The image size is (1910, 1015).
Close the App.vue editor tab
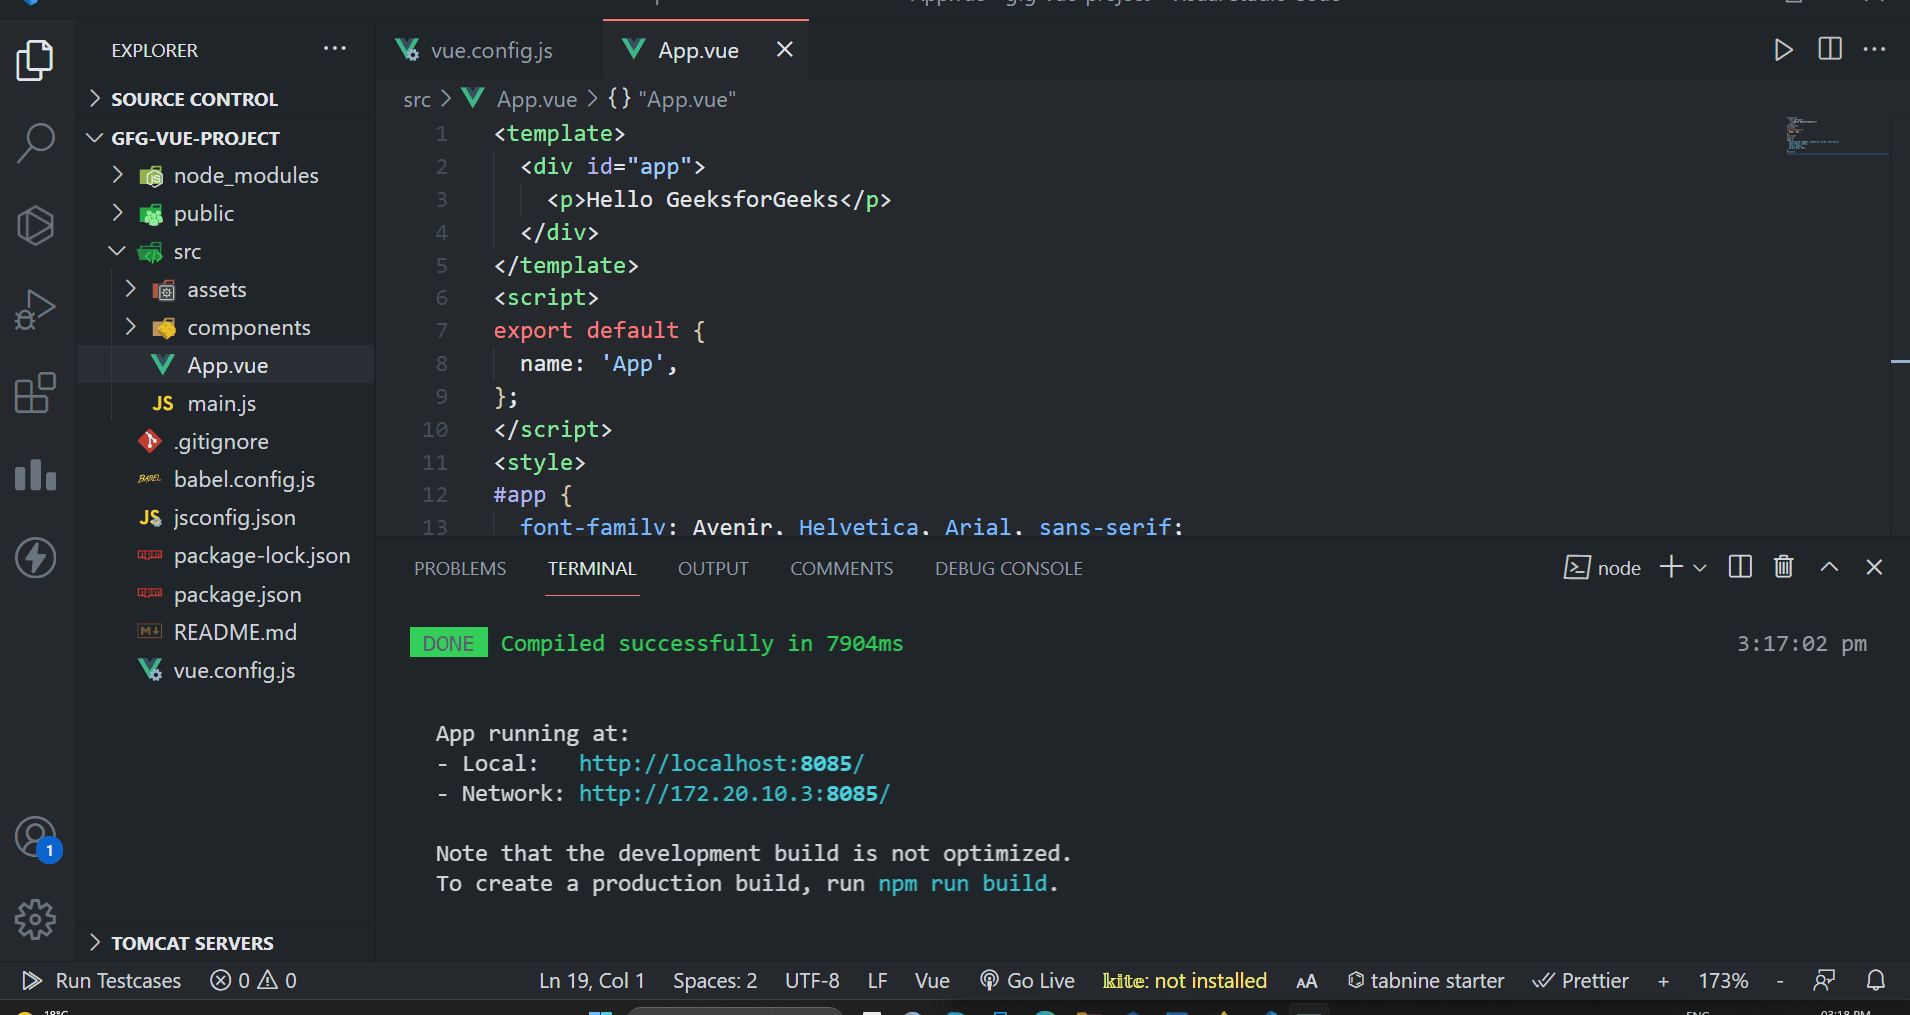tap(785, 49)
